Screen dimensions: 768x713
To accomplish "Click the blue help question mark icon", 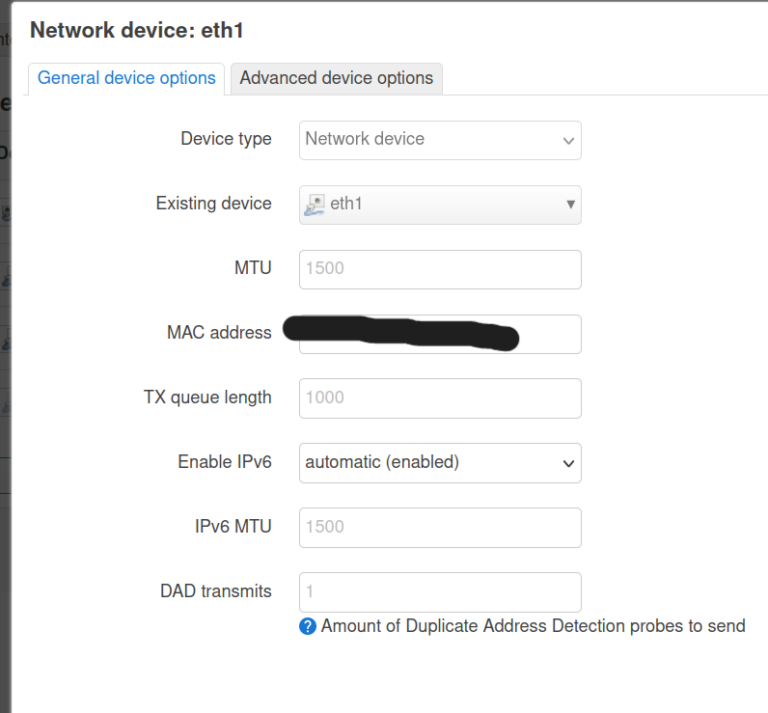I will (x=308, y=627).
